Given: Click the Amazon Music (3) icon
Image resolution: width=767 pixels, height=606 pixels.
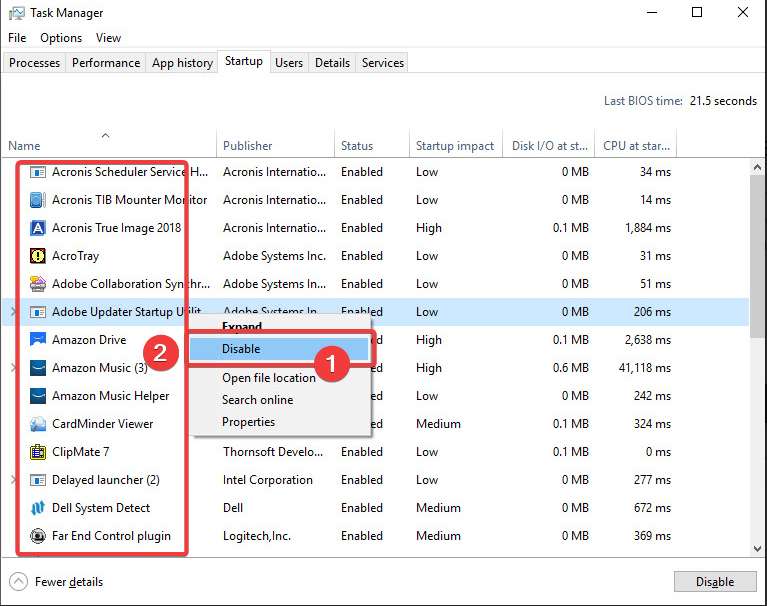Looking at the screenshot, I should click(38, 368).
